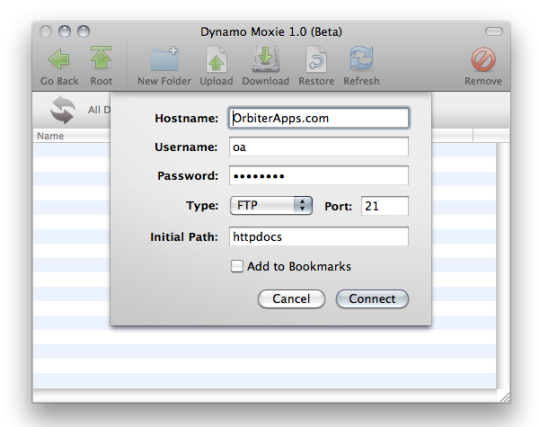Focus the Hostname field
540x427 pixels.
[x=319, y=118]
